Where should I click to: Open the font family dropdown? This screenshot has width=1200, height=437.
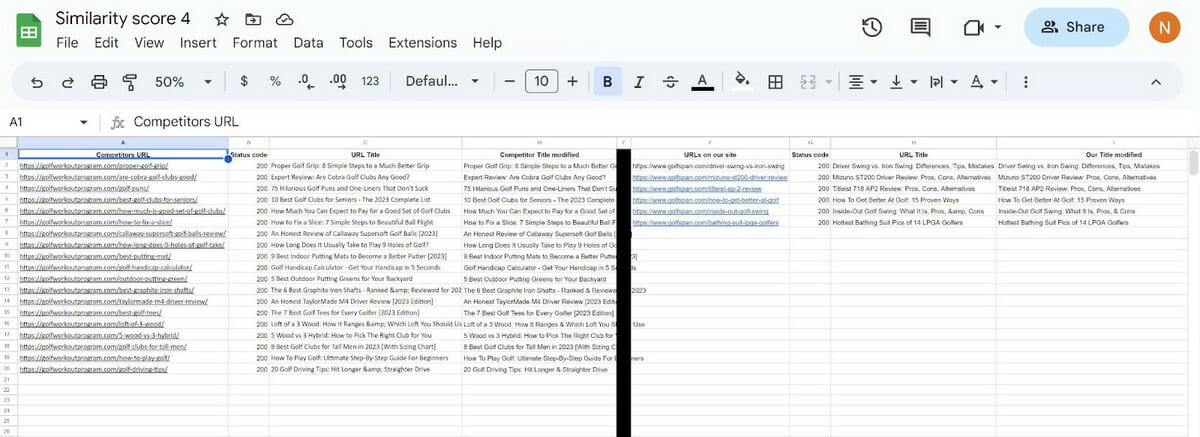click(x=442, y=82)
